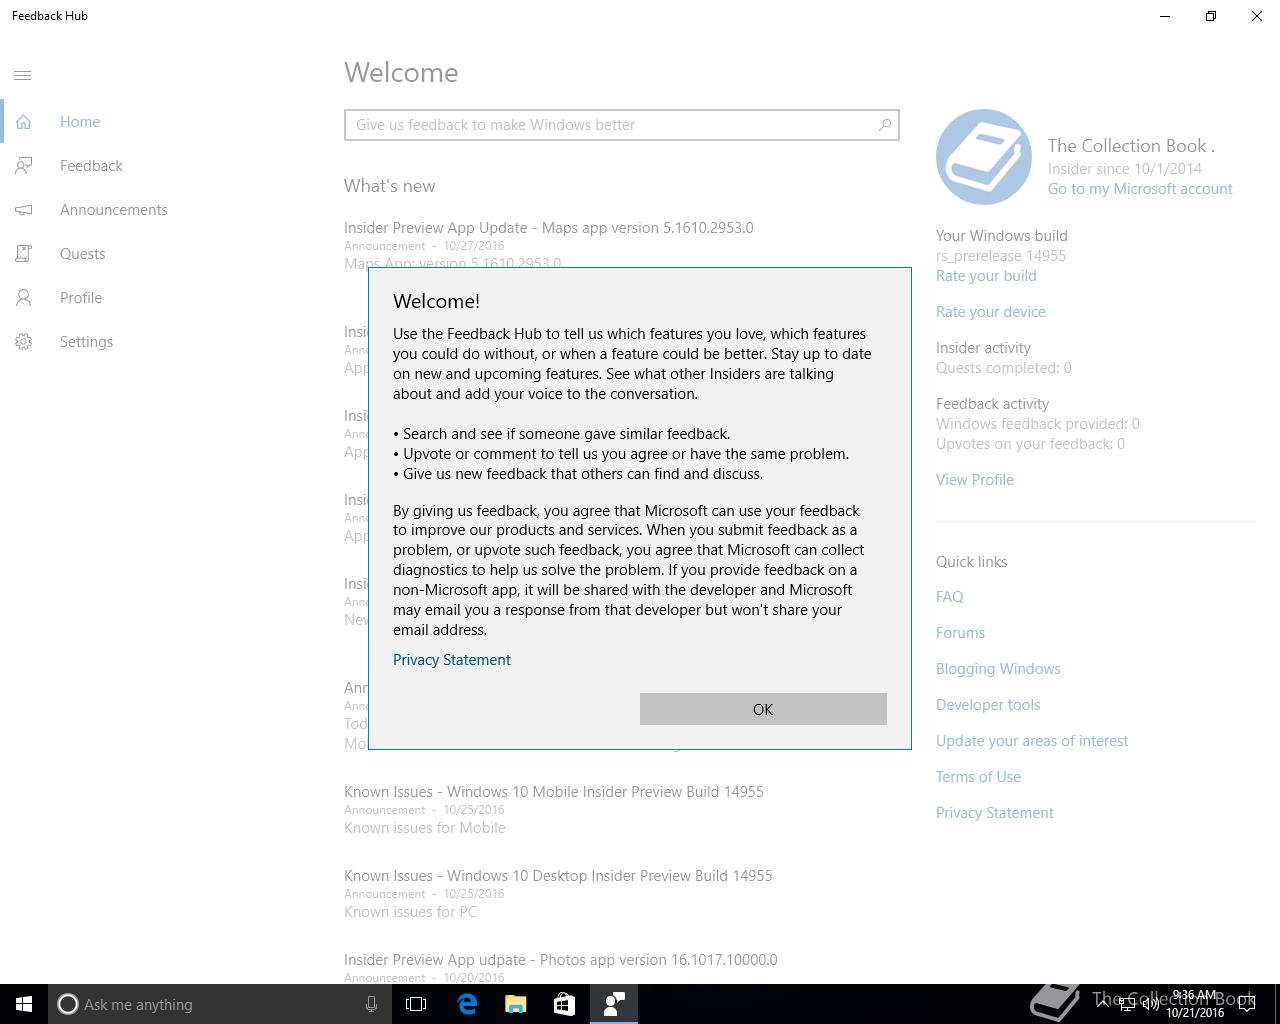The width and height of the screenshot is (1280, 1024).
Task: Click the Settings gear icon
Action: (24, 342)
